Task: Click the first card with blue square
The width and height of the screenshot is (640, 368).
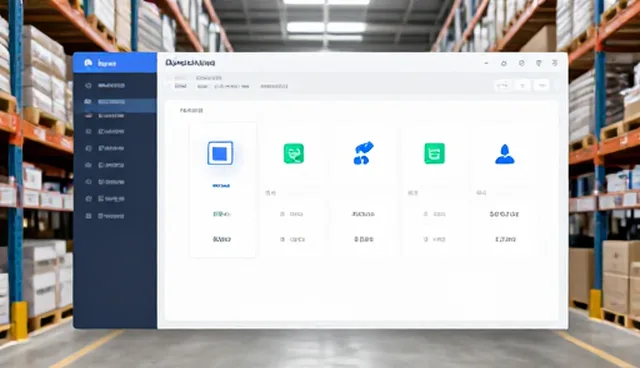Action: pyautogui.click(x=223, y=190)
